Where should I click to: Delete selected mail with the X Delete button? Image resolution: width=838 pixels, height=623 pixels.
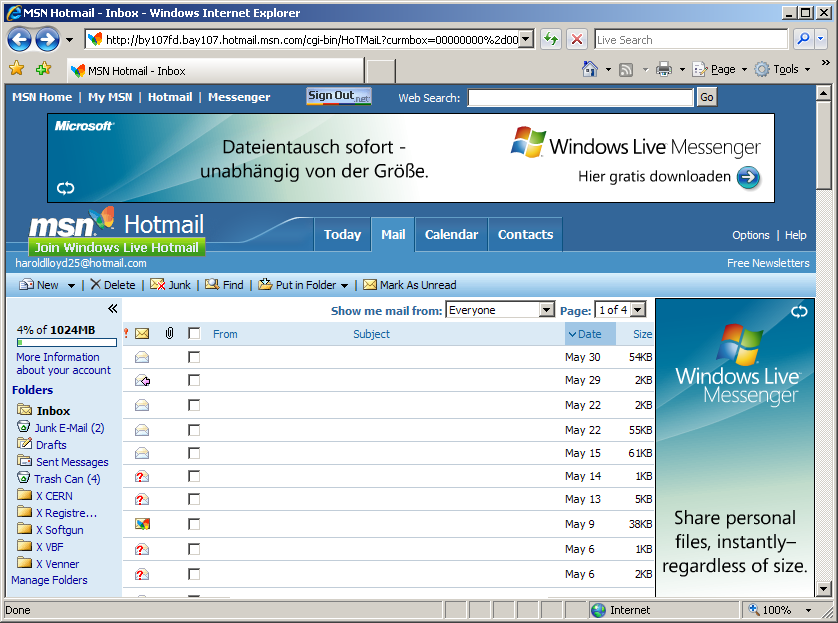coord(113,285)
